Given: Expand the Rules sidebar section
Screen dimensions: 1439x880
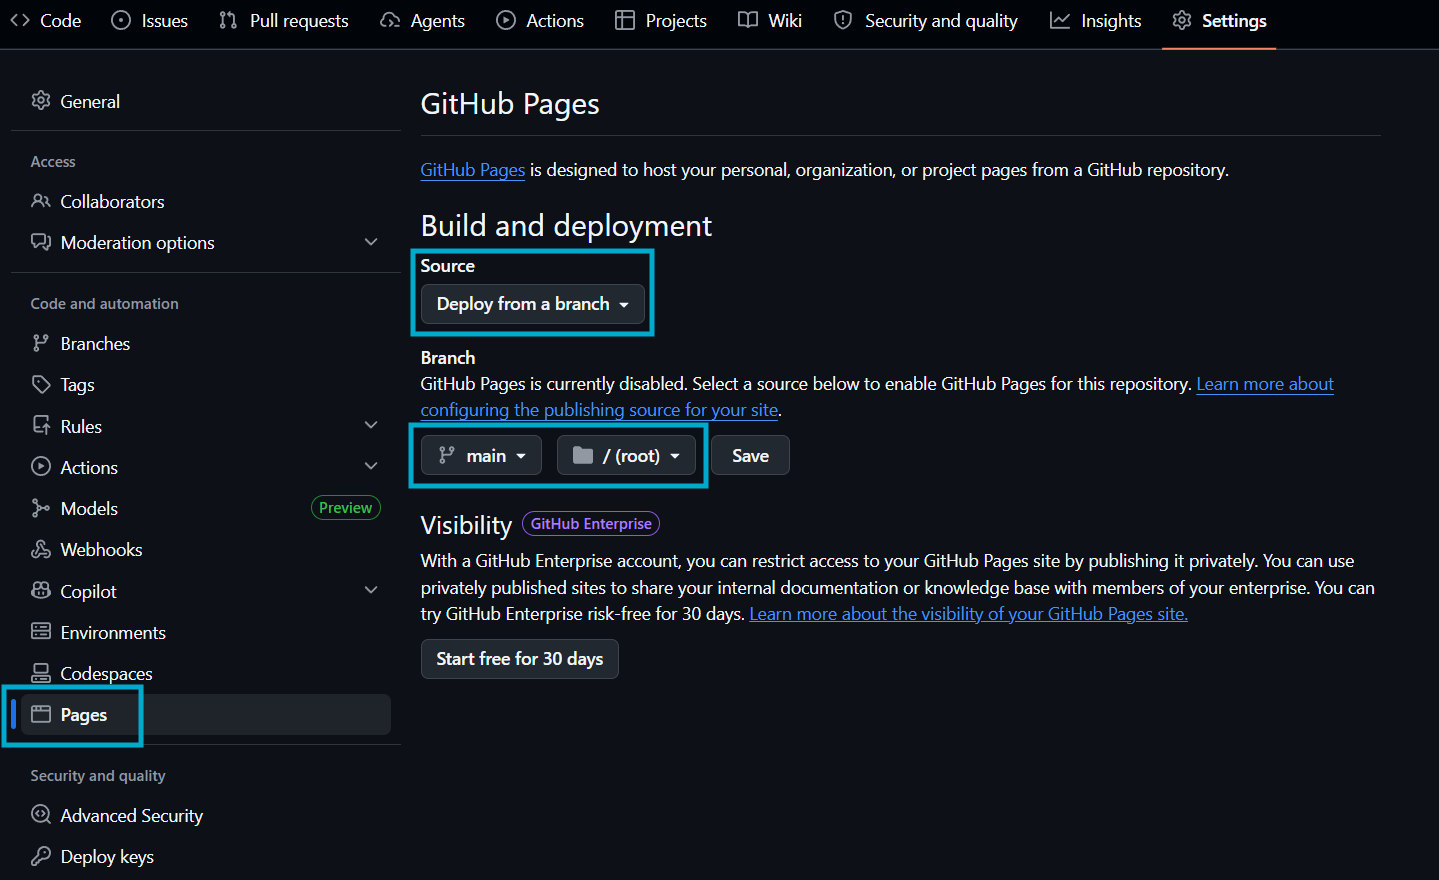Looking at the screenshot, I should [371, 426].
